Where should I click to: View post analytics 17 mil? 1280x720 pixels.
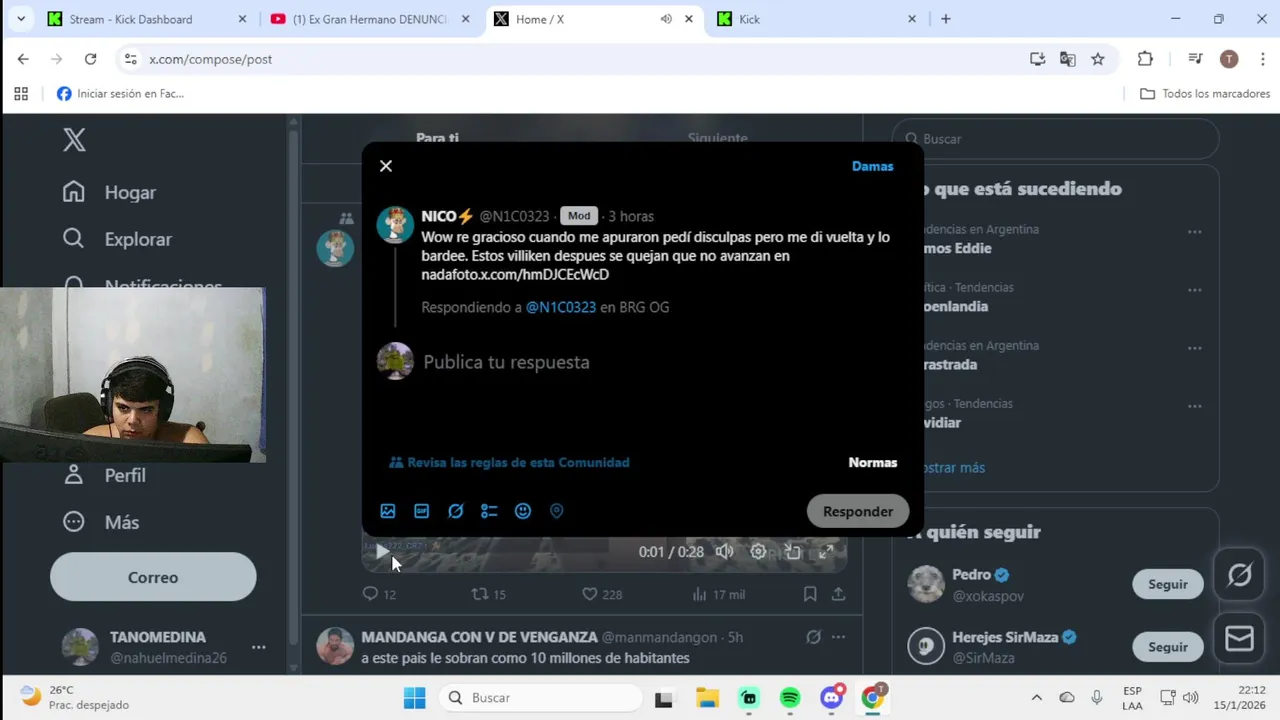718,594
